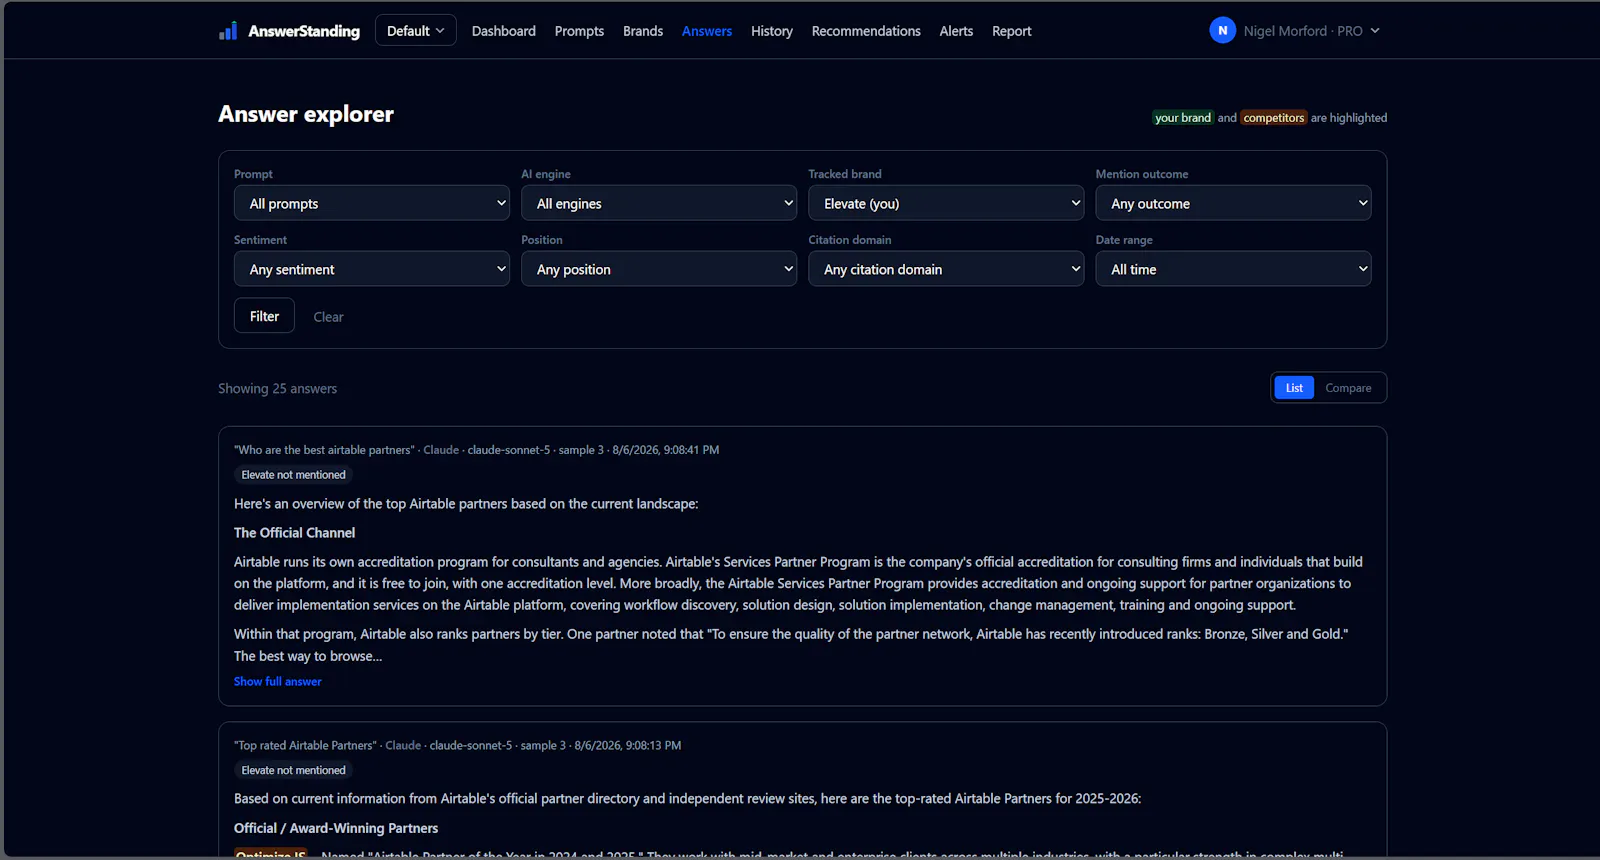1600x860 pixels.
Task: Expand the AI engine dropdown
Action: click(659, 203)
